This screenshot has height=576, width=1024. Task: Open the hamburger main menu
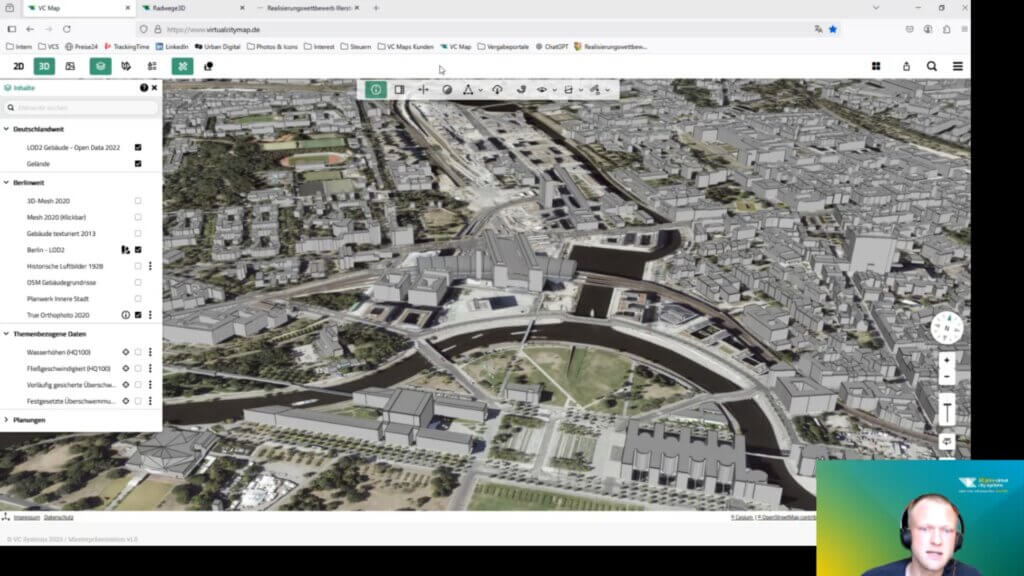point(958,67)
